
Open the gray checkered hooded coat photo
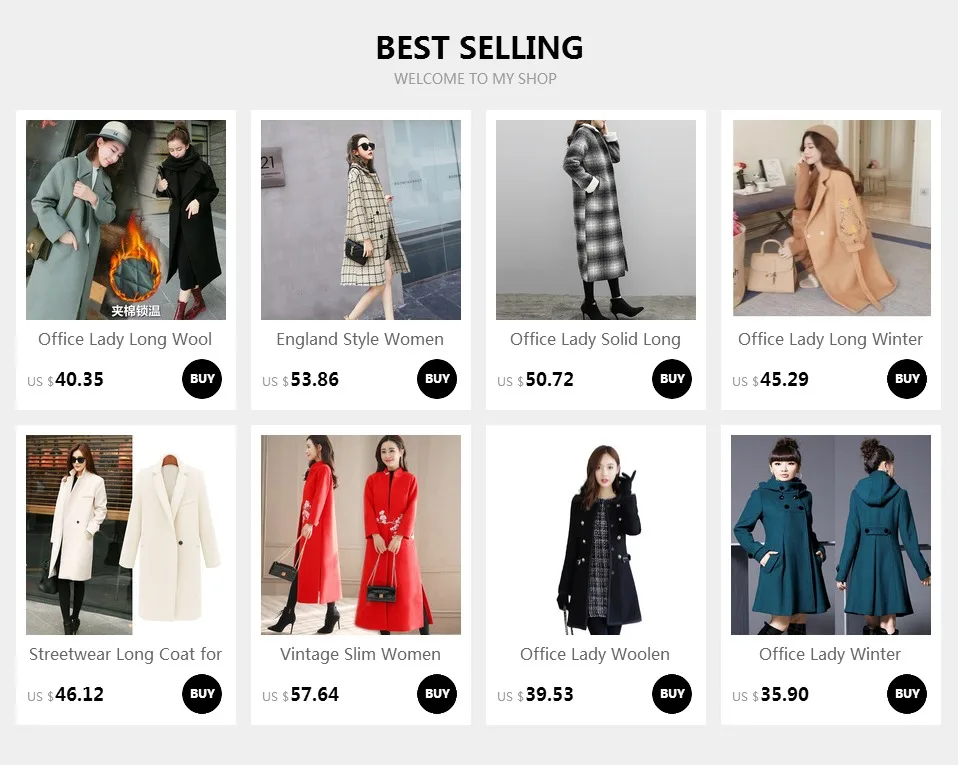tap(596, 220)
